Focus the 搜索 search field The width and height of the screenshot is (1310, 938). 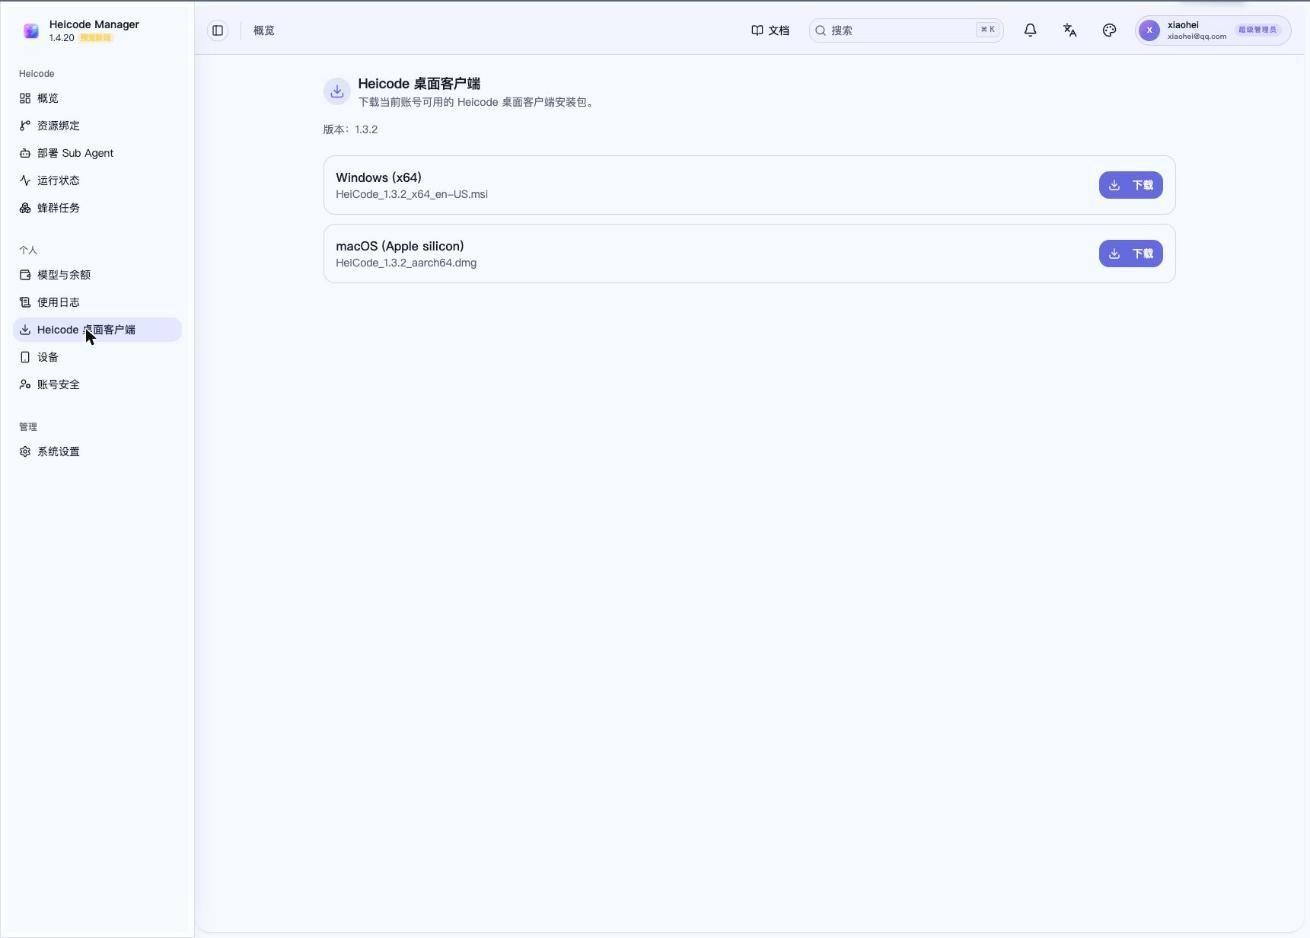[x=906, y=30]
